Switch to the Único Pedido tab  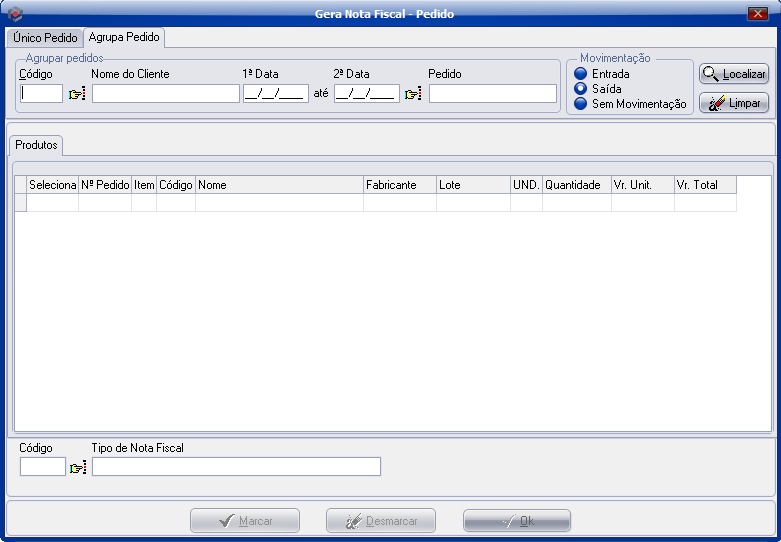tap(45, 38)
